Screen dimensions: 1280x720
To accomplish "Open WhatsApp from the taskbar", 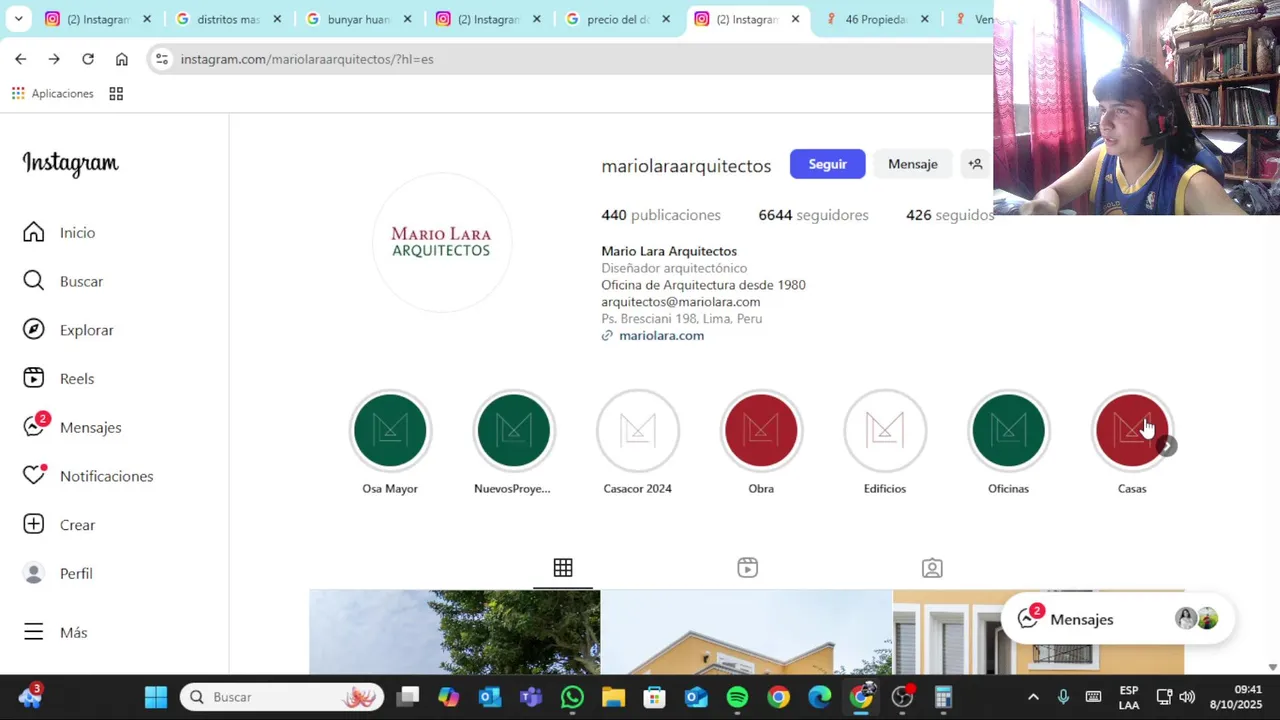I will pyautogui.click(x=572, y=697).
